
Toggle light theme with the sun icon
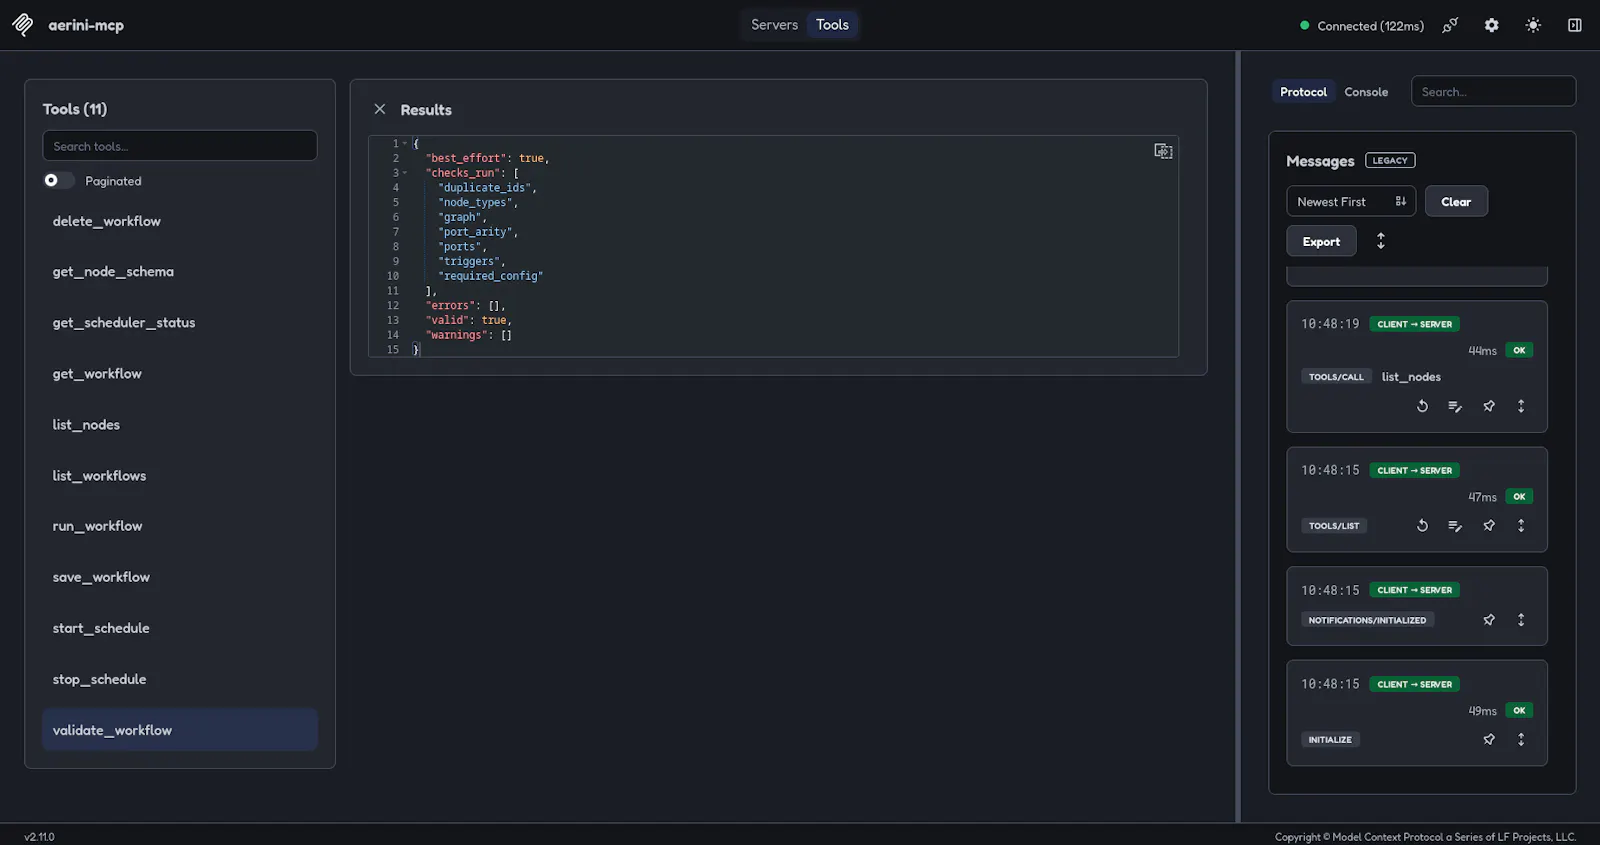pos(1533,25)
